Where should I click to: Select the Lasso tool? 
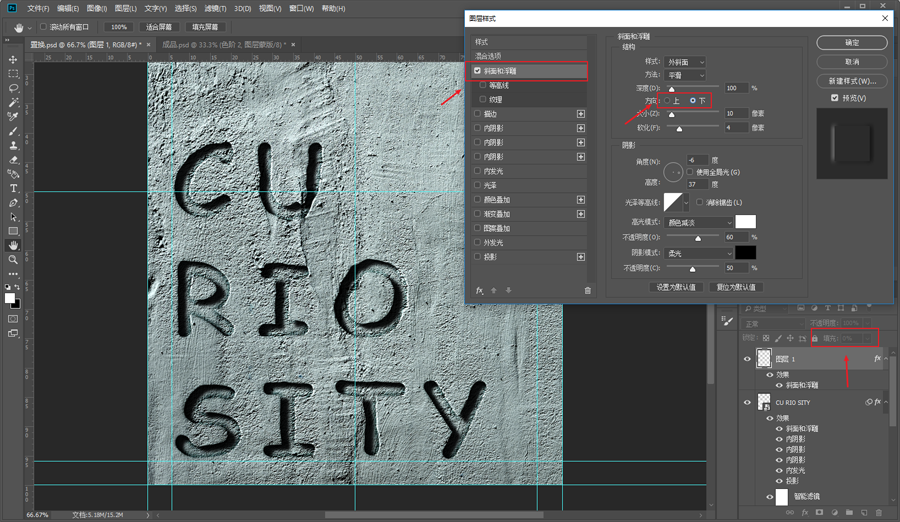(14, 88)
